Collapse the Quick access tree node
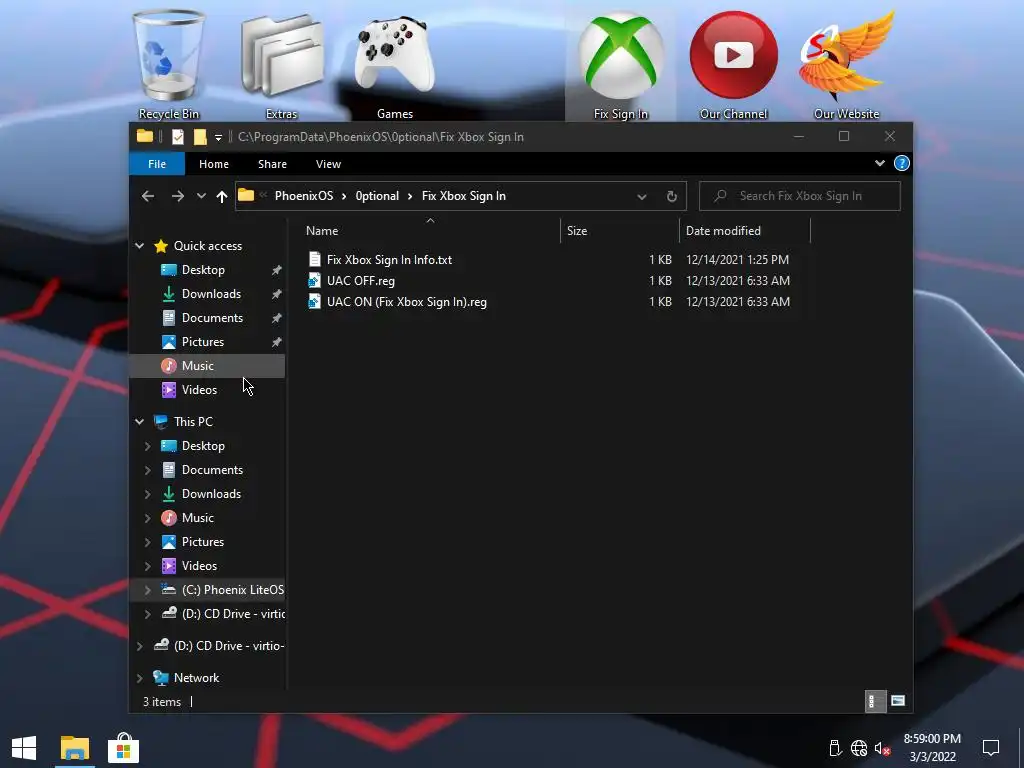1024x768 pixels. 140,246
